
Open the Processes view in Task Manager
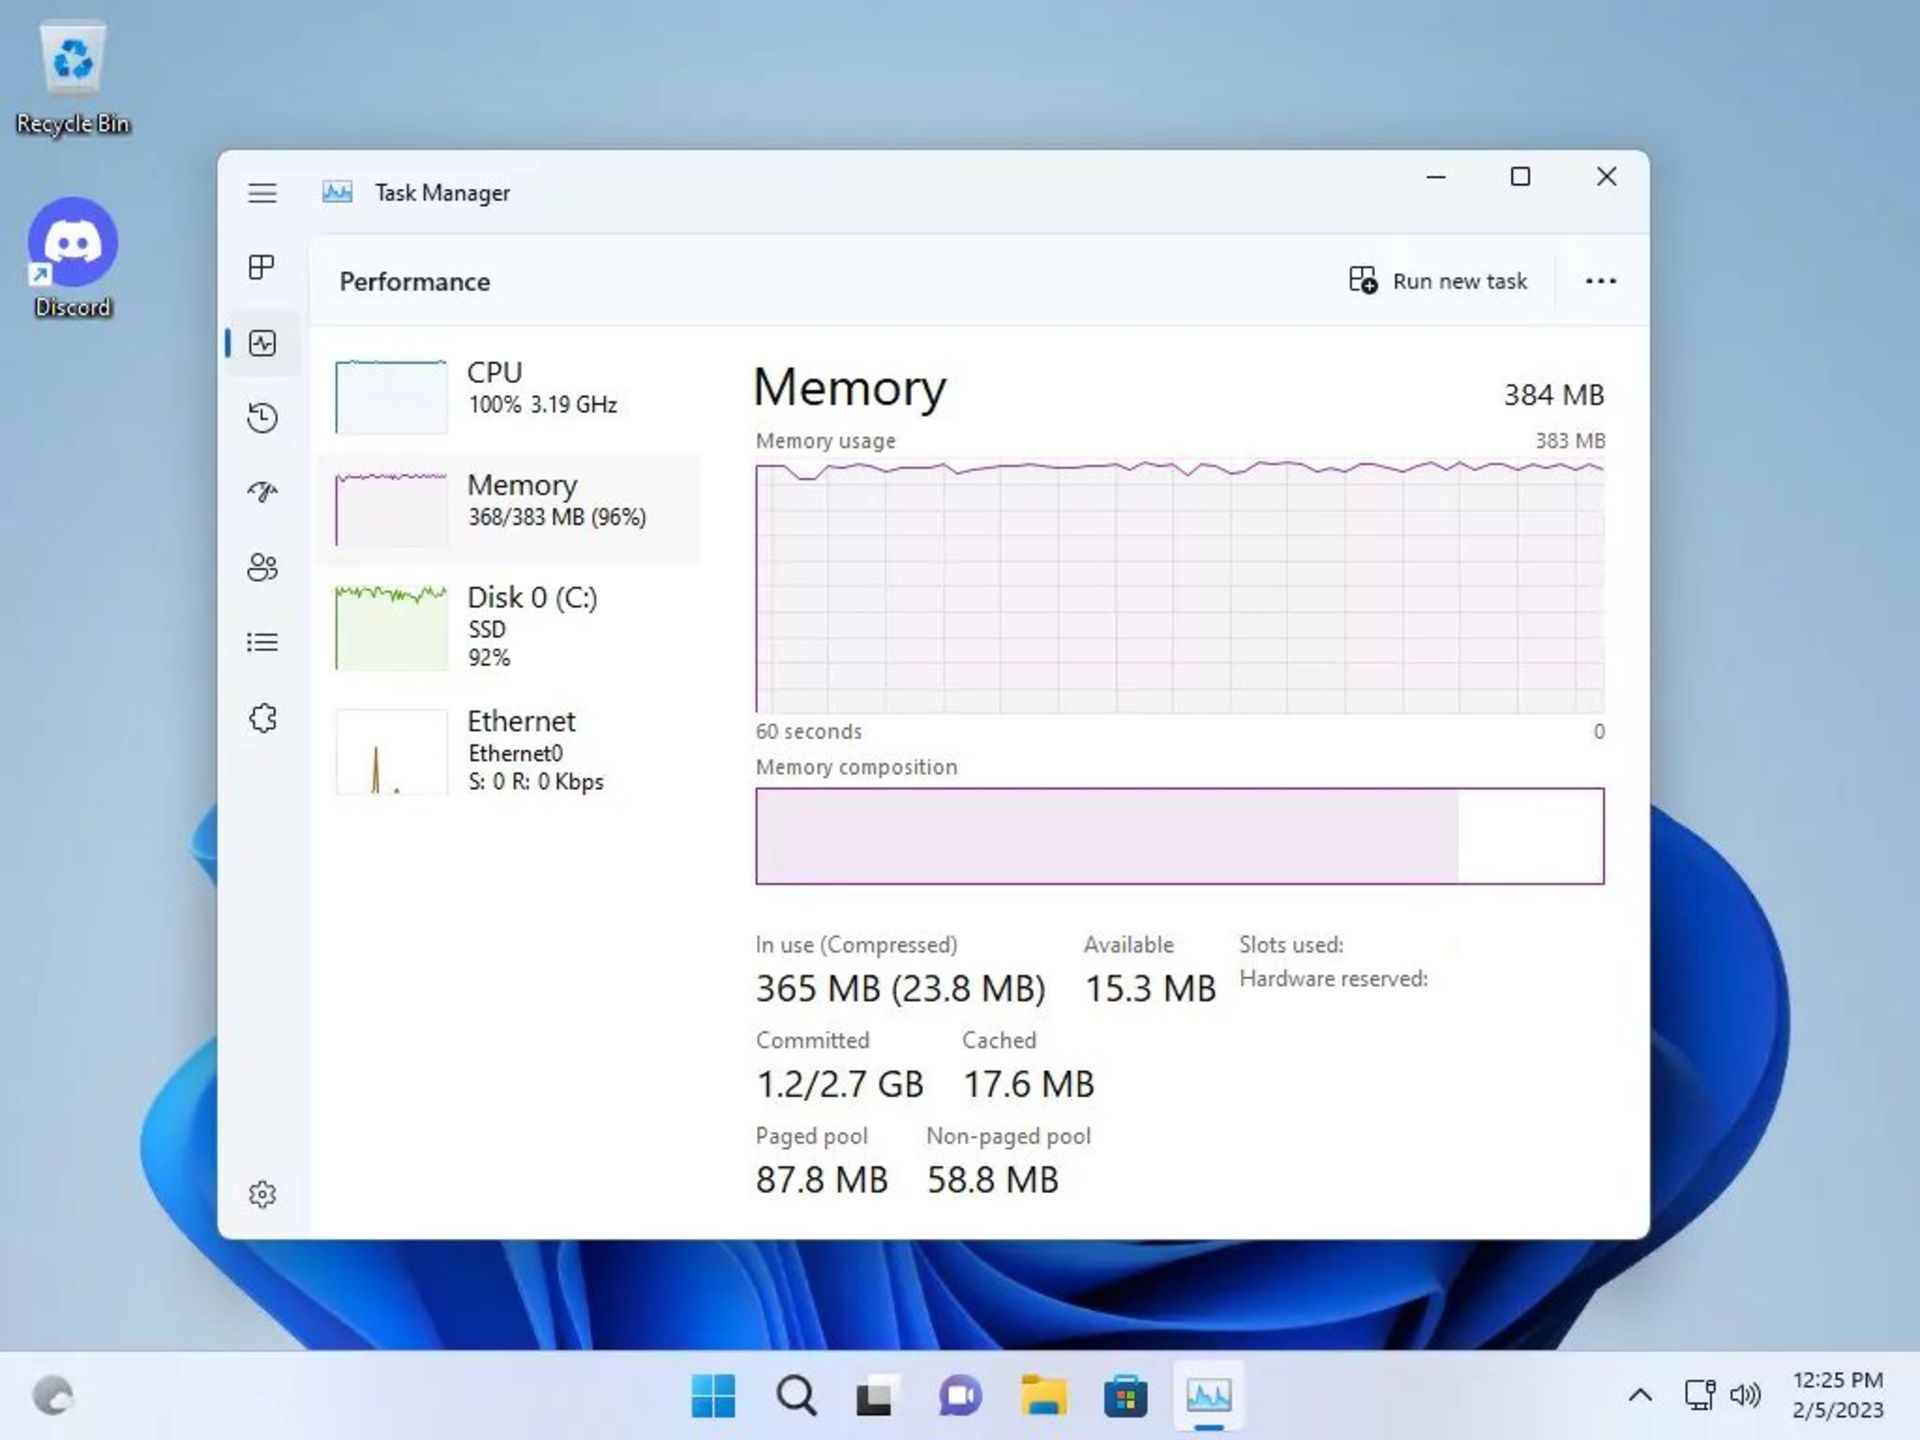[x=263, y=268]
